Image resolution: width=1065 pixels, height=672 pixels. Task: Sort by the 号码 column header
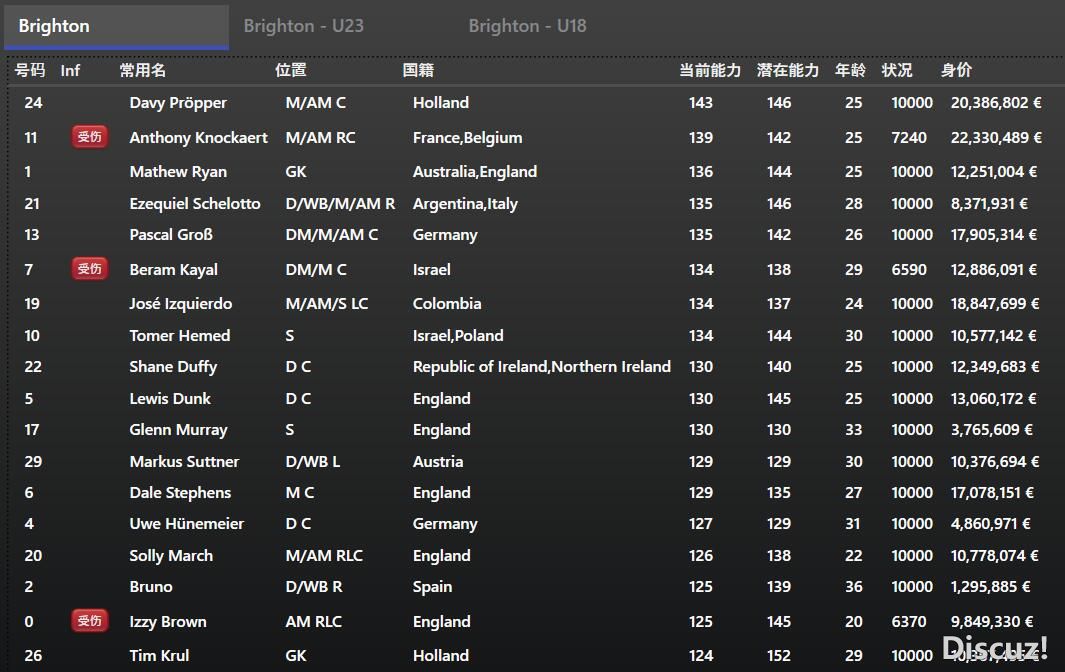[30, 70]
